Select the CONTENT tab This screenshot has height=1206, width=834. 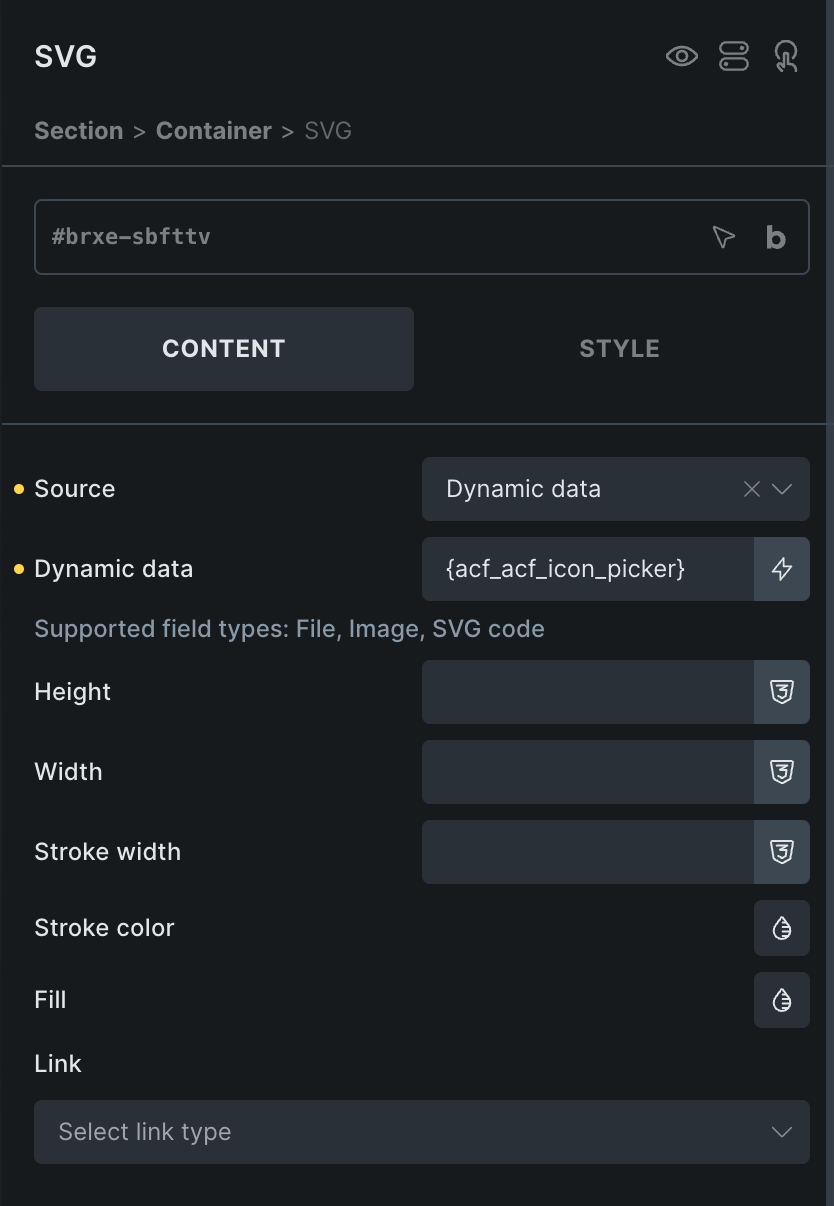pos(224,349)
